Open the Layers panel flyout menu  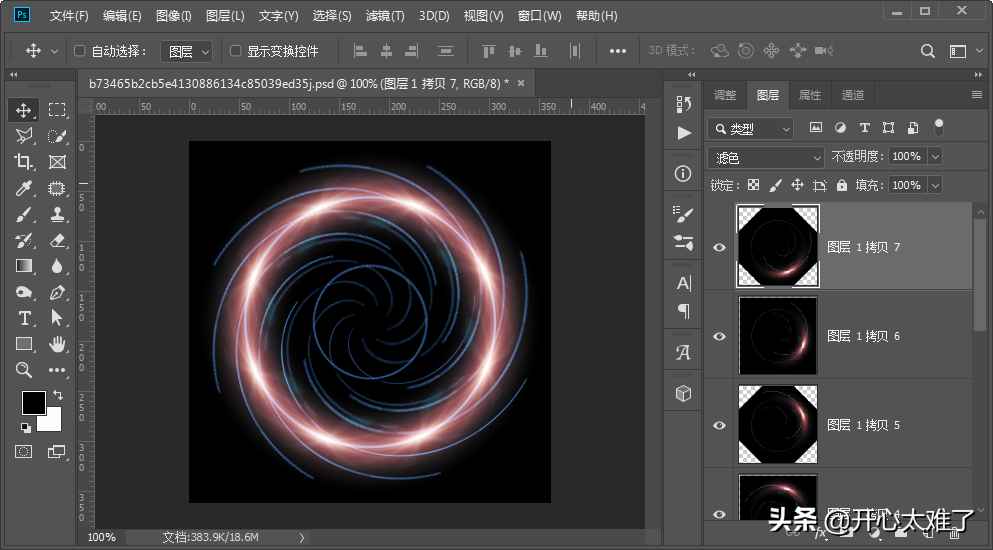click(x=977, y=94)
